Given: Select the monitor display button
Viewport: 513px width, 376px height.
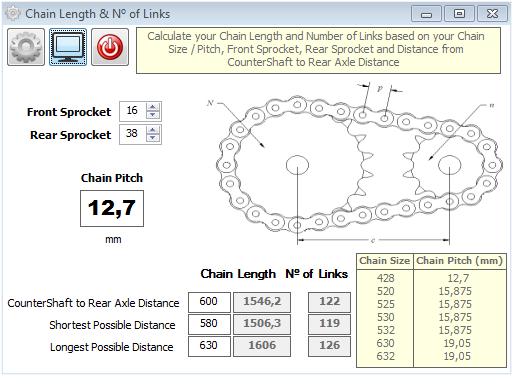Looking at the screenshot, I should (68, 47).
